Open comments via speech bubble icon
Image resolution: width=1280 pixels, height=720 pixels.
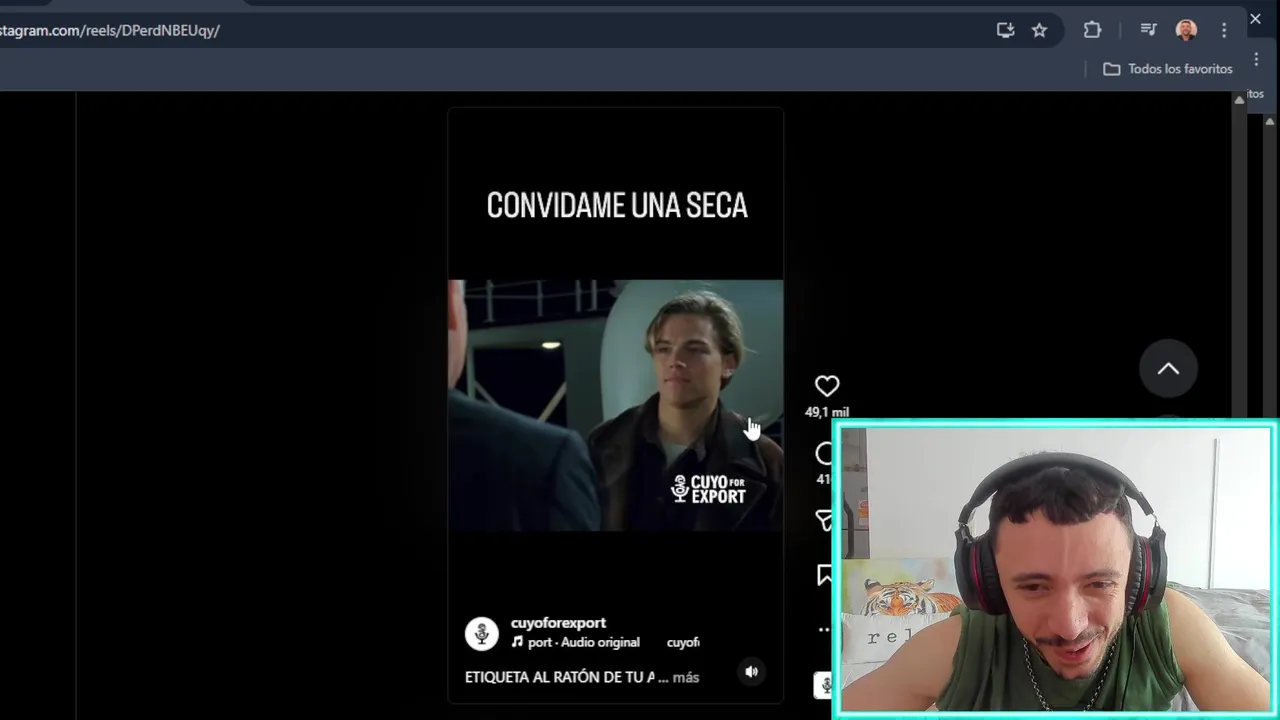[825, 454]
